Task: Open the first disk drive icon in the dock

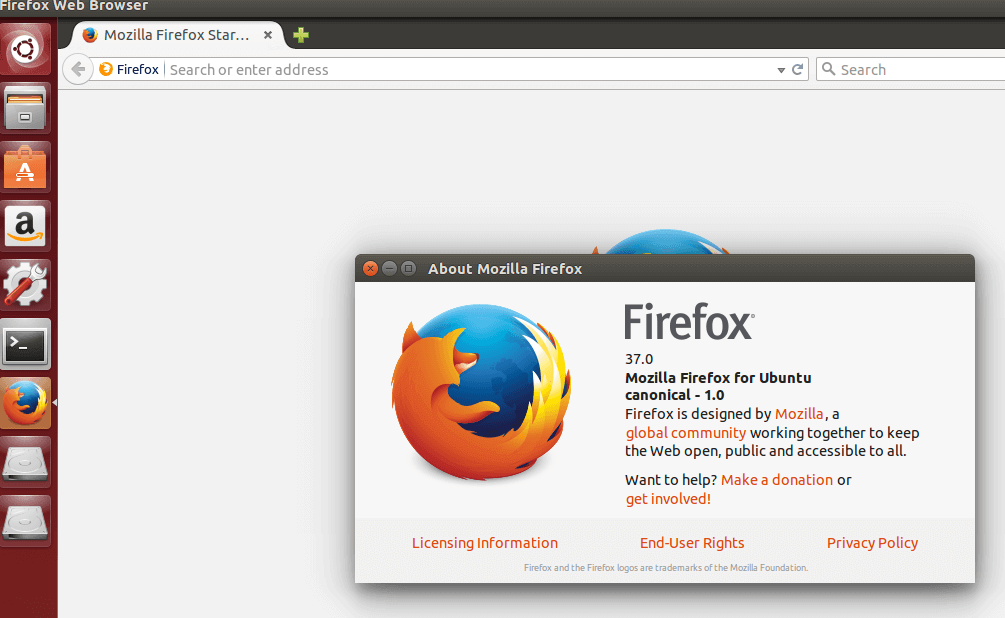Action: point(26,462)
